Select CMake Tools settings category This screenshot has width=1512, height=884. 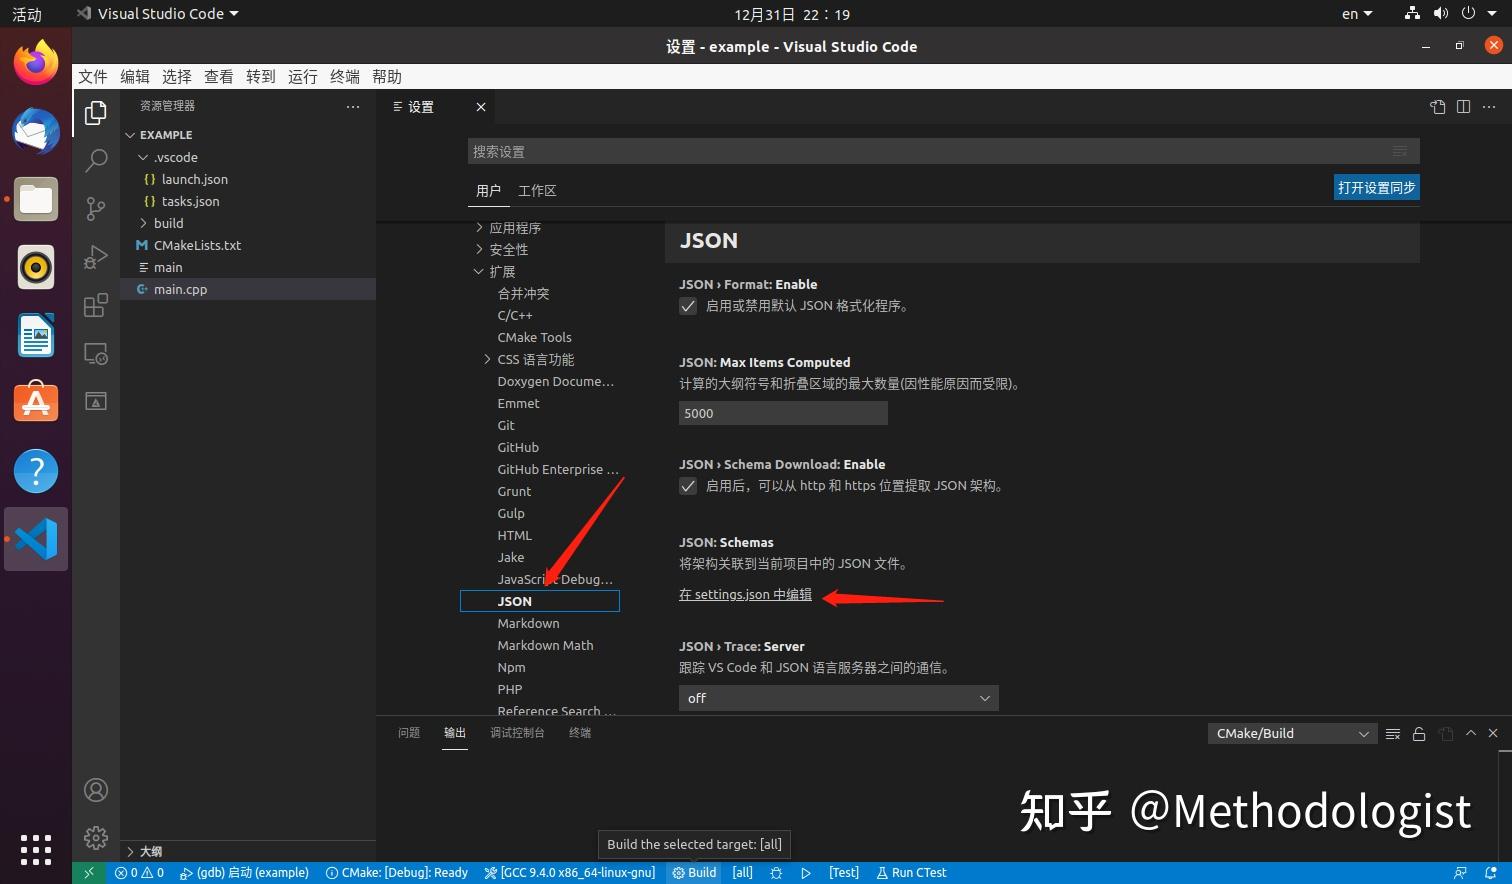(535, 338)
